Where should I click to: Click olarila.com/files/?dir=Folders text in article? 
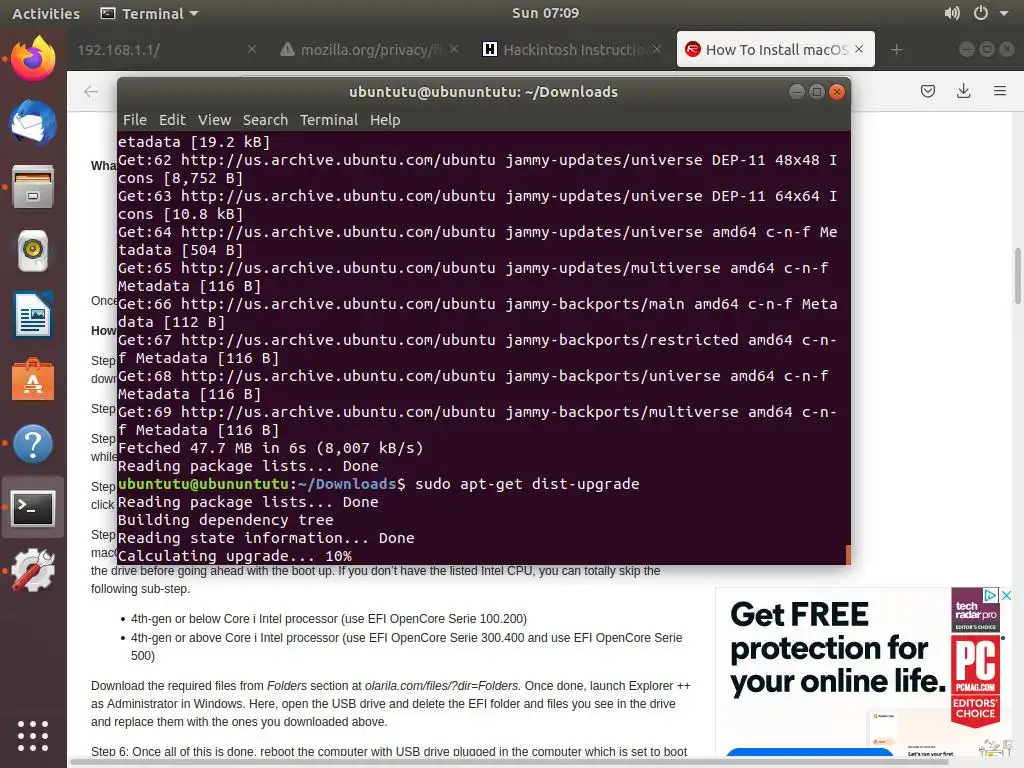441,686
